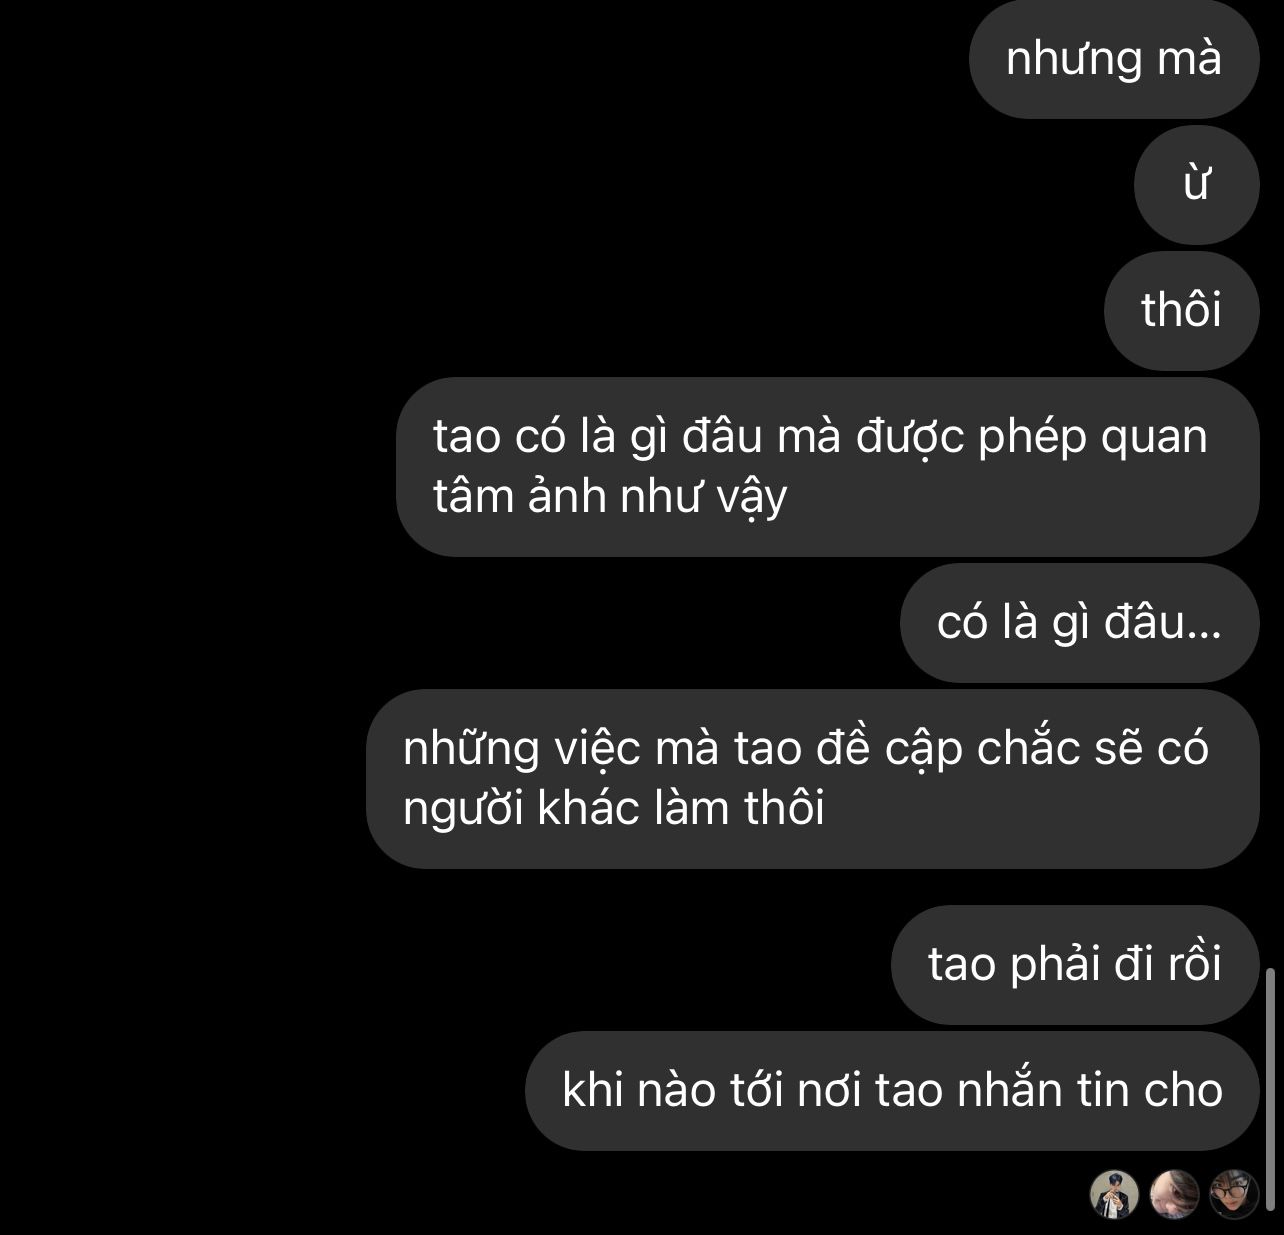The height and width of the screenshot is (1235, 1284).
Task: Click the text line "tâm ảnh như vậy"
Action: [x=610, y=497]
